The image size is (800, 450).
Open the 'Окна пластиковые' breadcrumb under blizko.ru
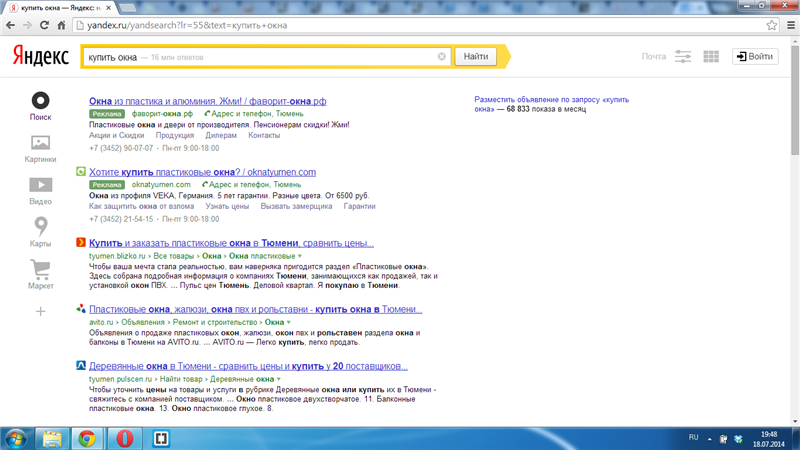pos(262,256)
